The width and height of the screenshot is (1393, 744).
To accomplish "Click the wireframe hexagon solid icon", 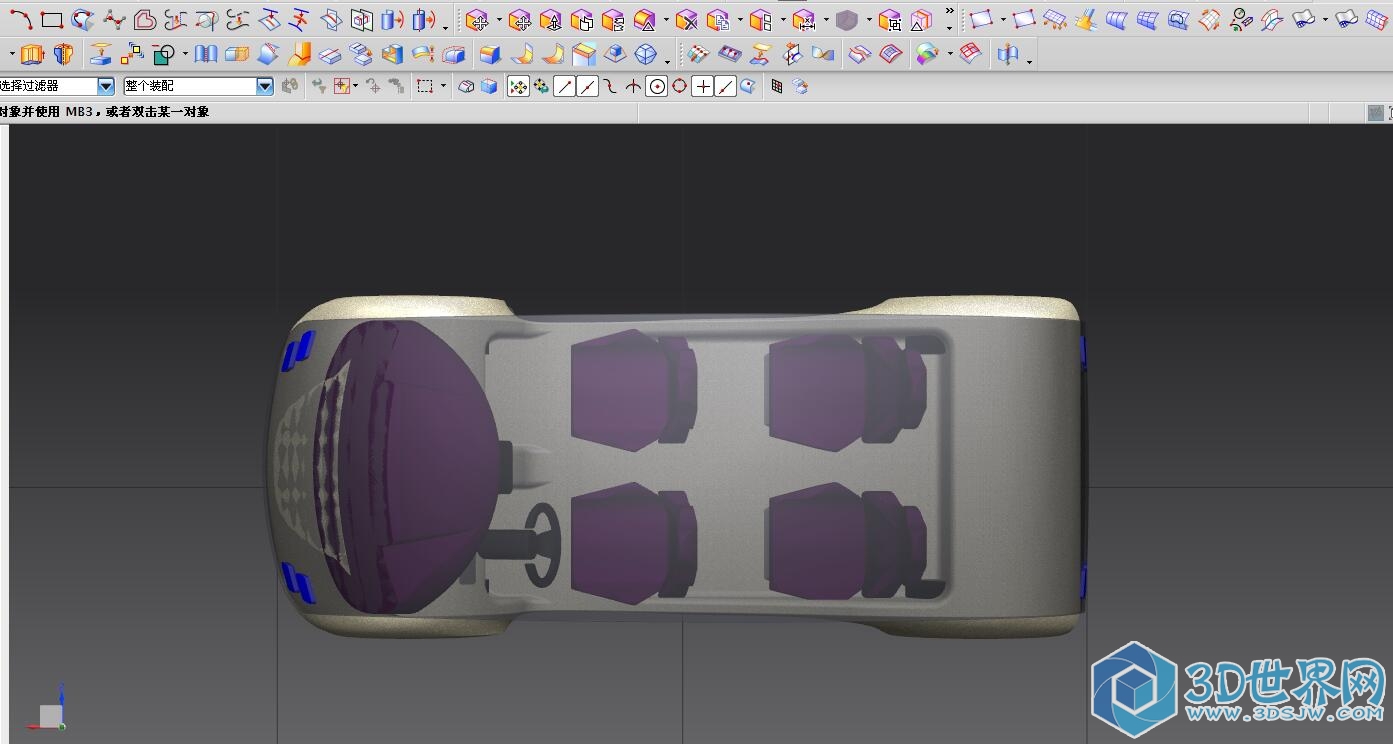I will tap(646, 55).
